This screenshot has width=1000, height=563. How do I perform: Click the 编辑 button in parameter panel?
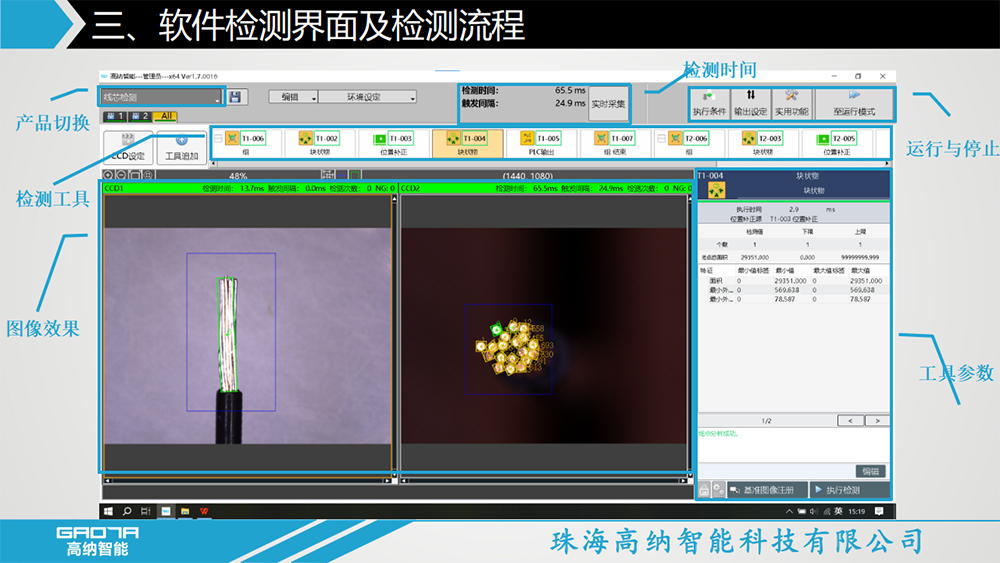click(871, 471)
